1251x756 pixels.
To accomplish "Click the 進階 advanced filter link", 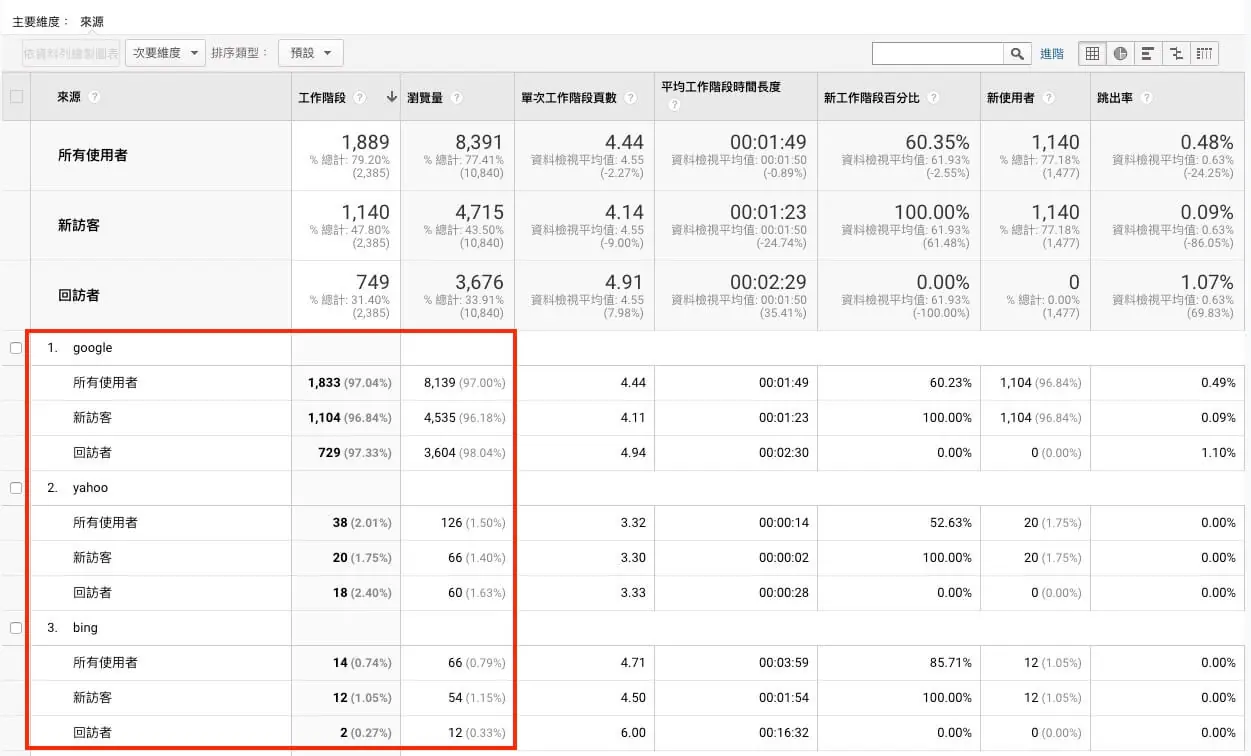I will pos(1052,54).
